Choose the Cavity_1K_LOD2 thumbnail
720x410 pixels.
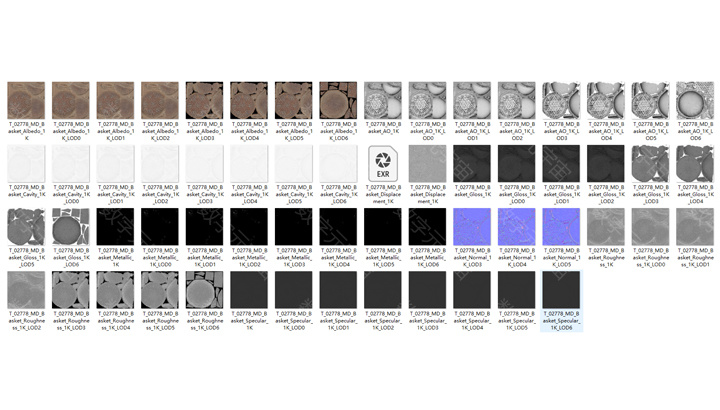tap(160, 164)
